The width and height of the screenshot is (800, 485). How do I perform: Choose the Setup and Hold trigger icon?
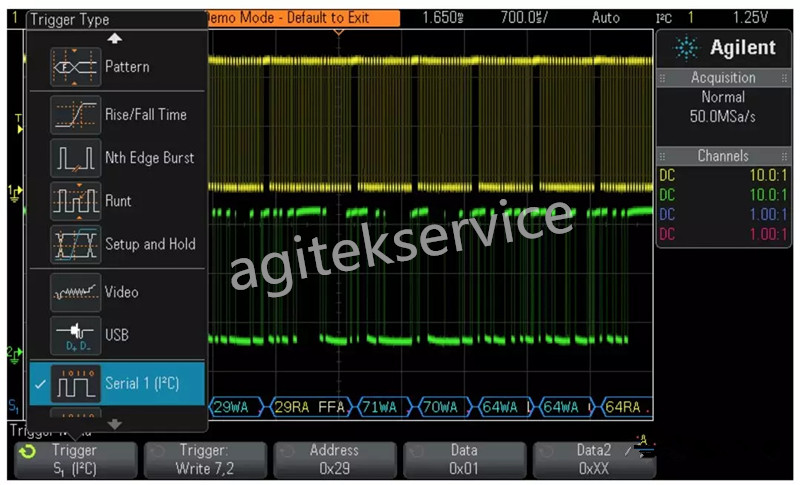click(x=76, y=244)
